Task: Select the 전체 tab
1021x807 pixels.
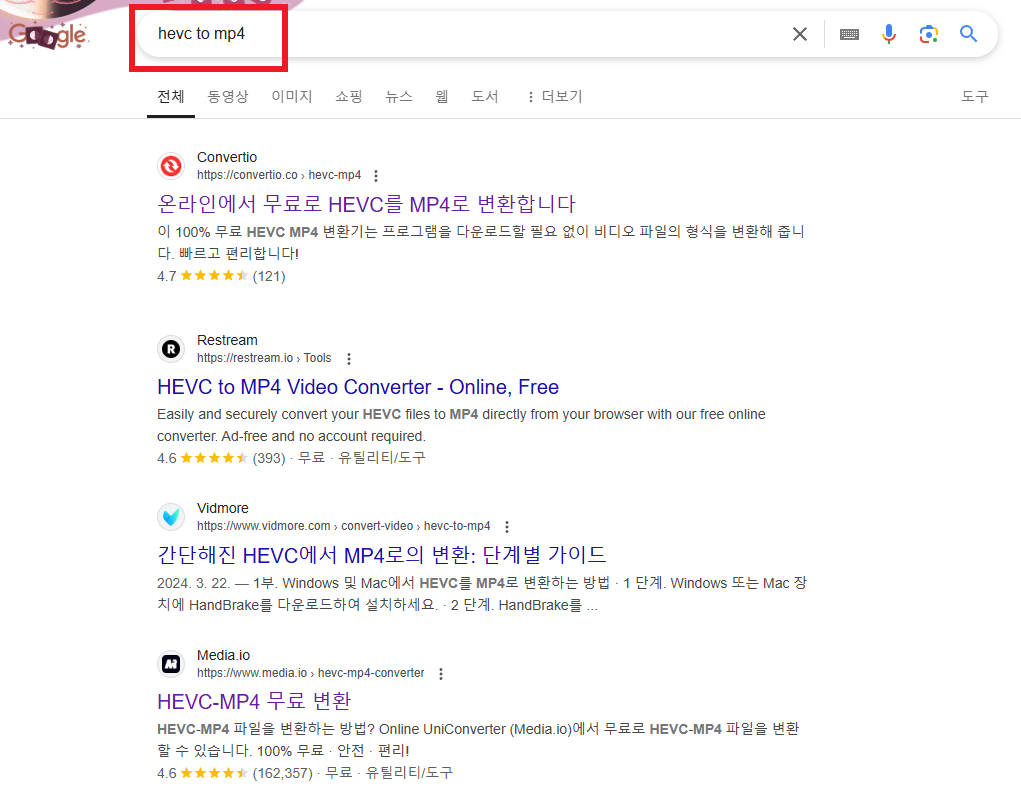Action: click(171, 96)
